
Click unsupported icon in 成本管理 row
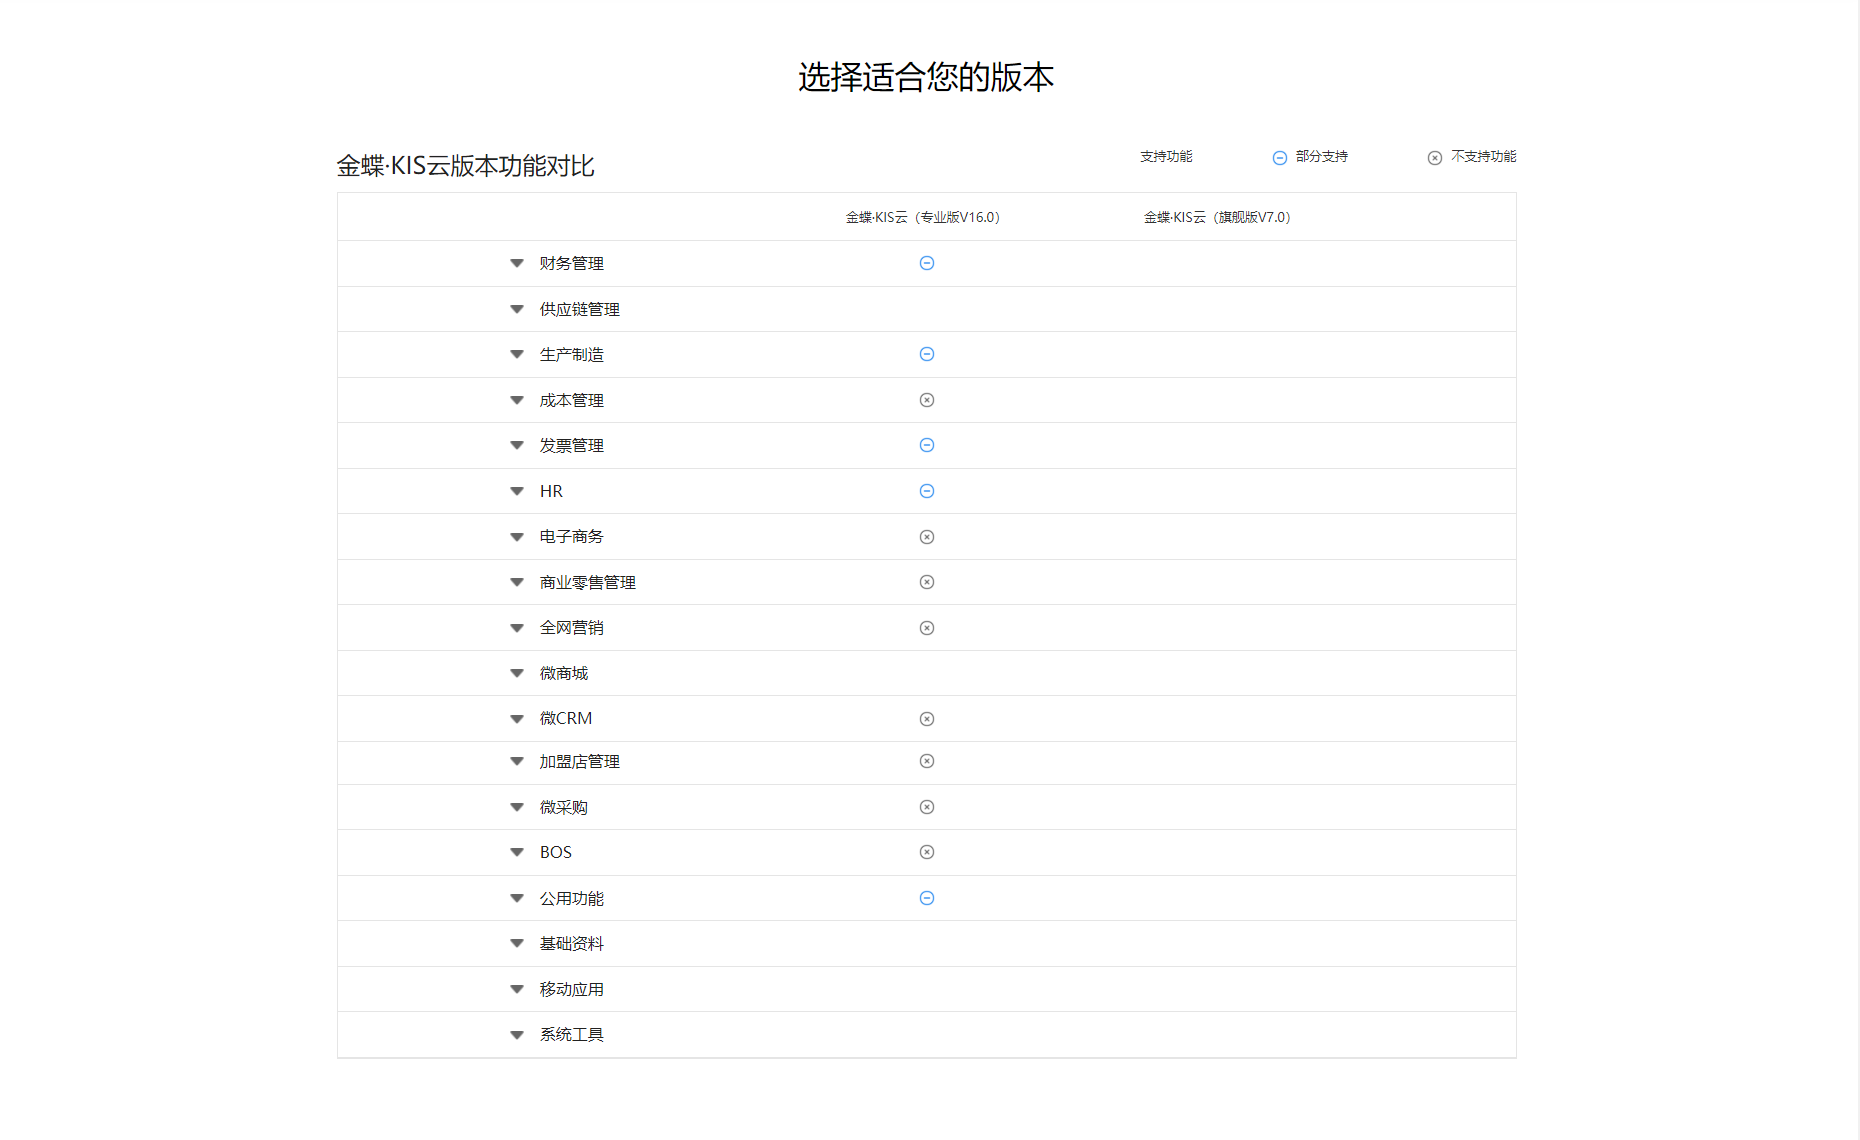pyautogui.click(x=926, y=400)
